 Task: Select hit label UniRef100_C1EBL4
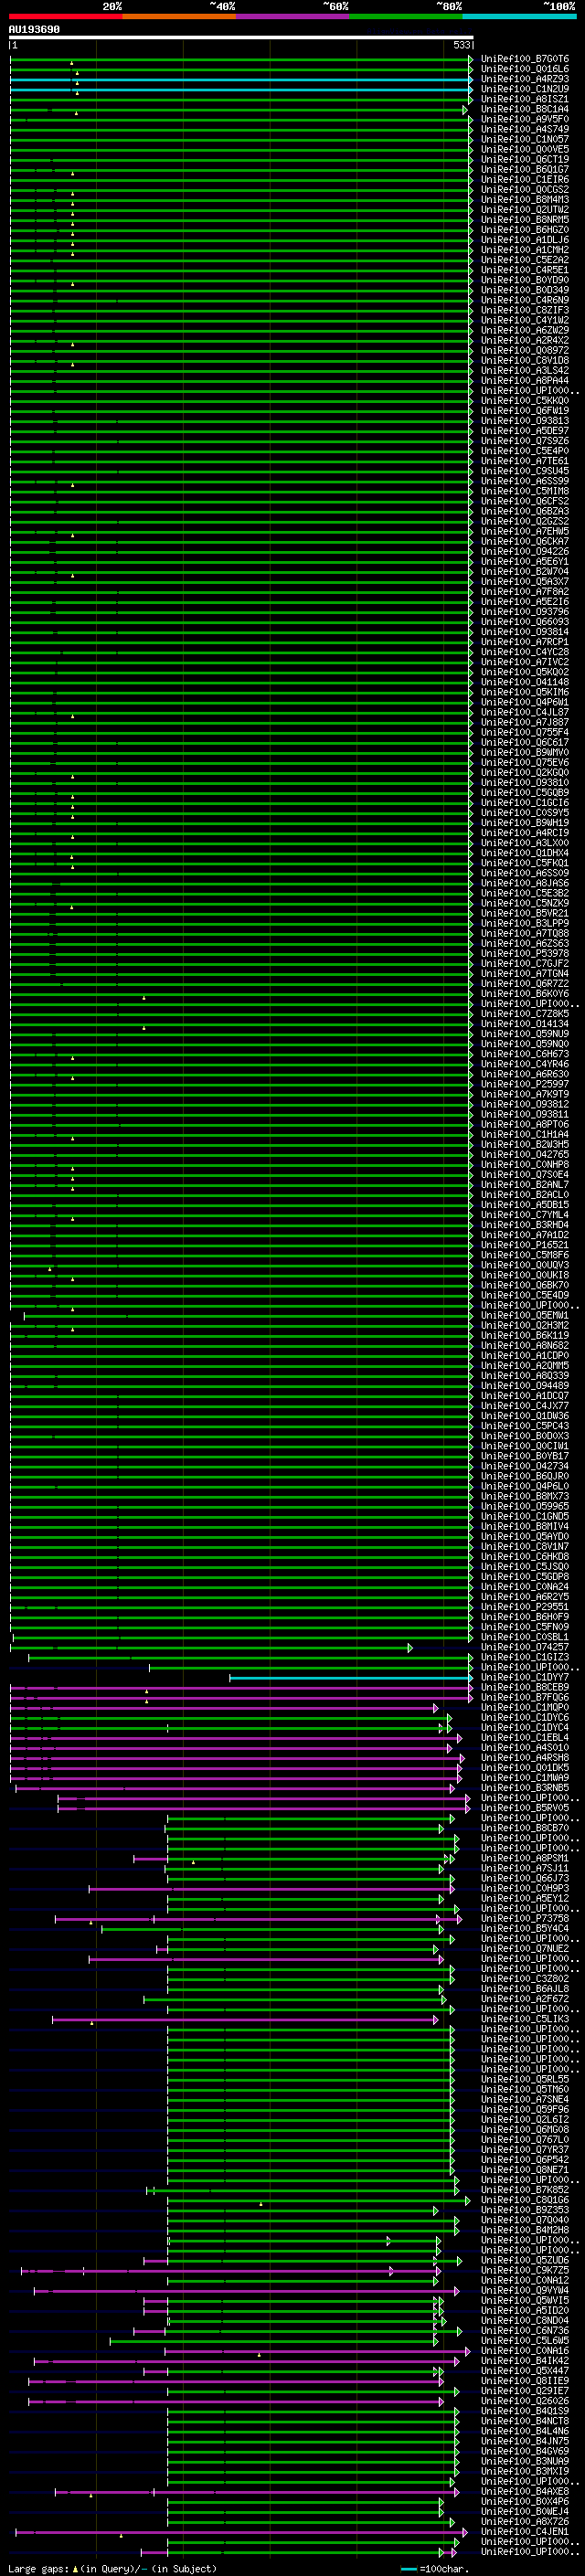pyautogui.click(x=525, y=1737)
